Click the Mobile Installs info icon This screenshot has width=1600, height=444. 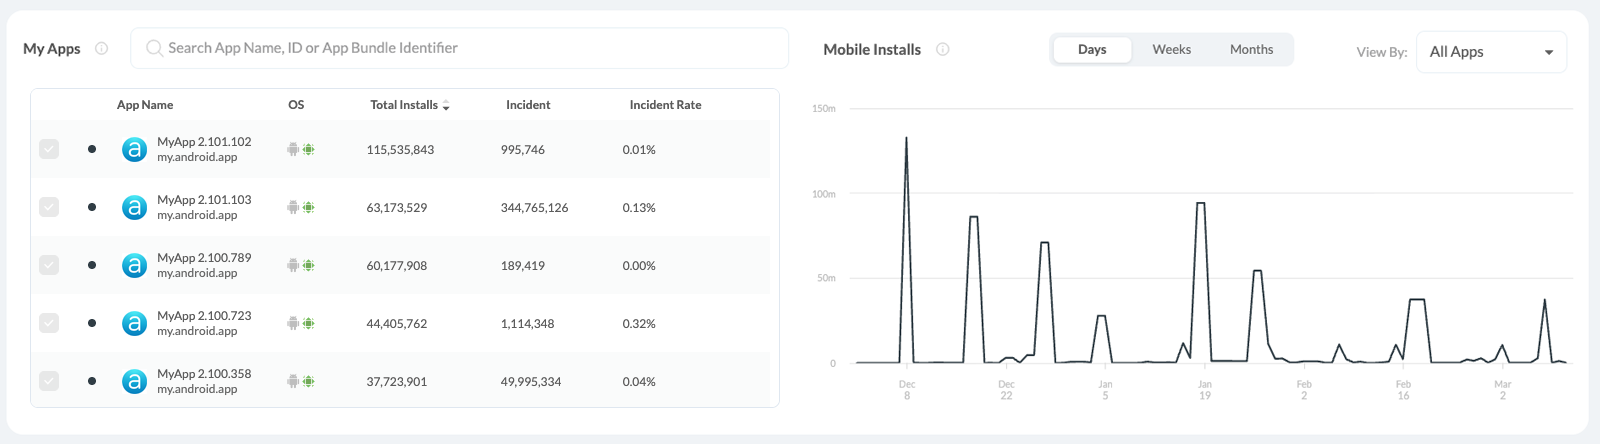click(x=942, y=49)
